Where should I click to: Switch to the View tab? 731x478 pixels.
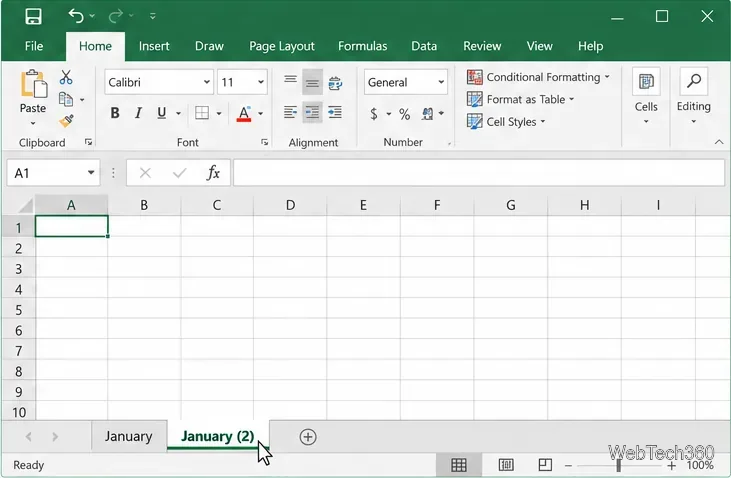pyautogui.click(x=539, y=46)
